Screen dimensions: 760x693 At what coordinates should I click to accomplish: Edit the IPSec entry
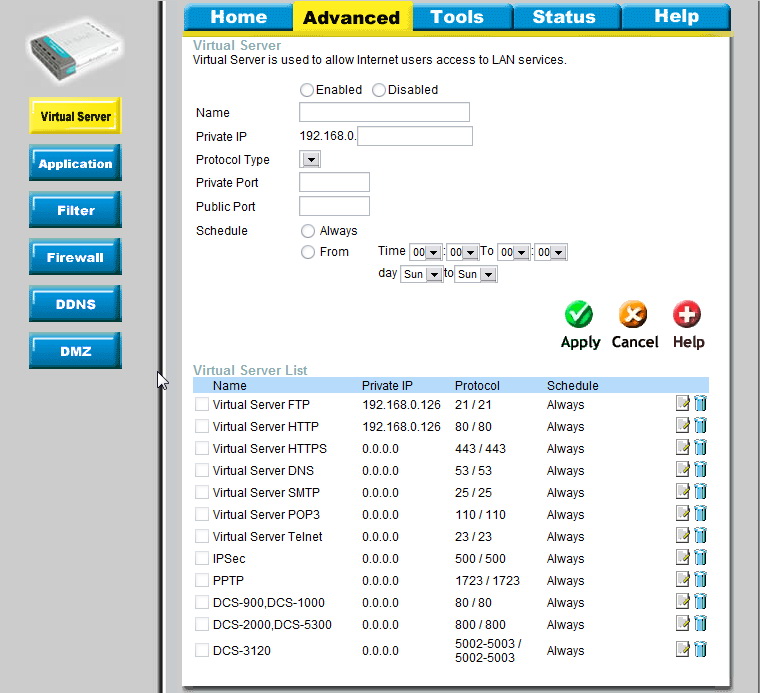682,557
